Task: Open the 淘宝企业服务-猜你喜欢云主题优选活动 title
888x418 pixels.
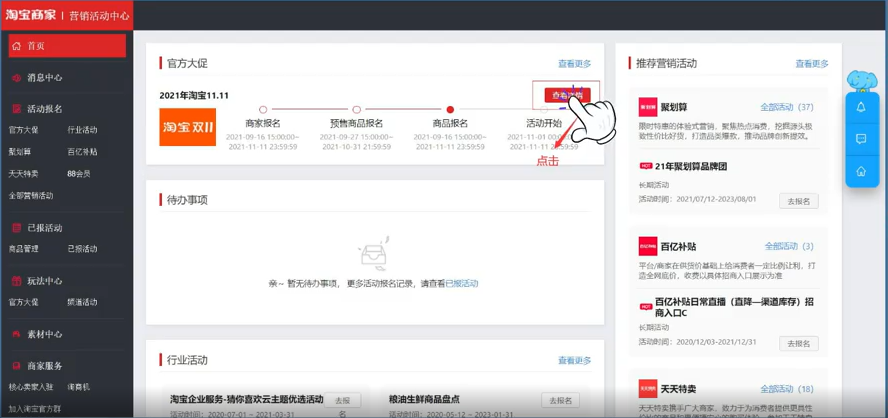Action: coord(246,399)
